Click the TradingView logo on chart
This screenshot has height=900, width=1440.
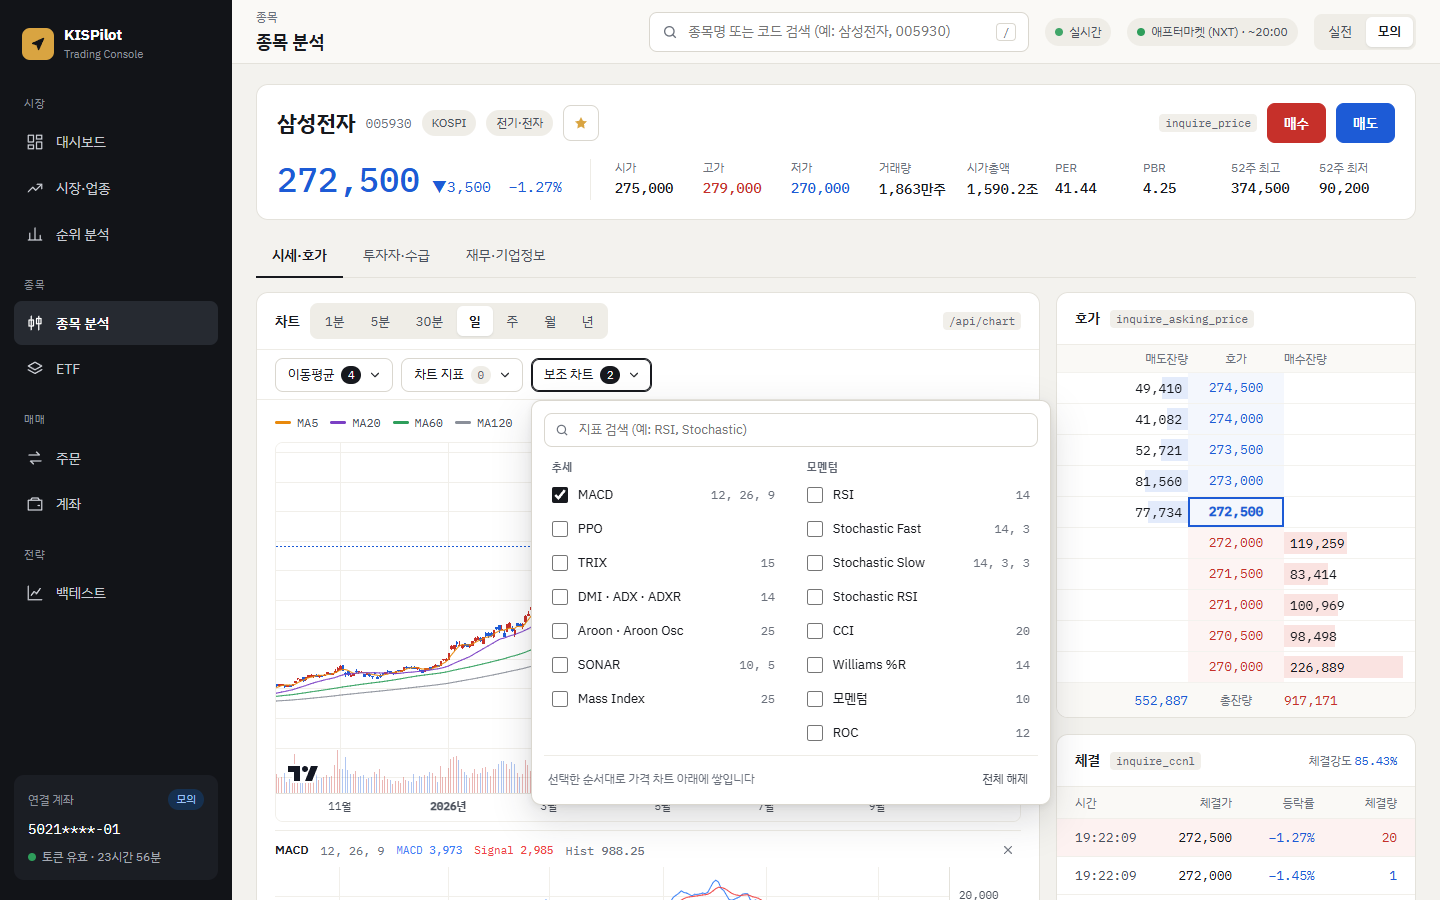click(302, 773)
